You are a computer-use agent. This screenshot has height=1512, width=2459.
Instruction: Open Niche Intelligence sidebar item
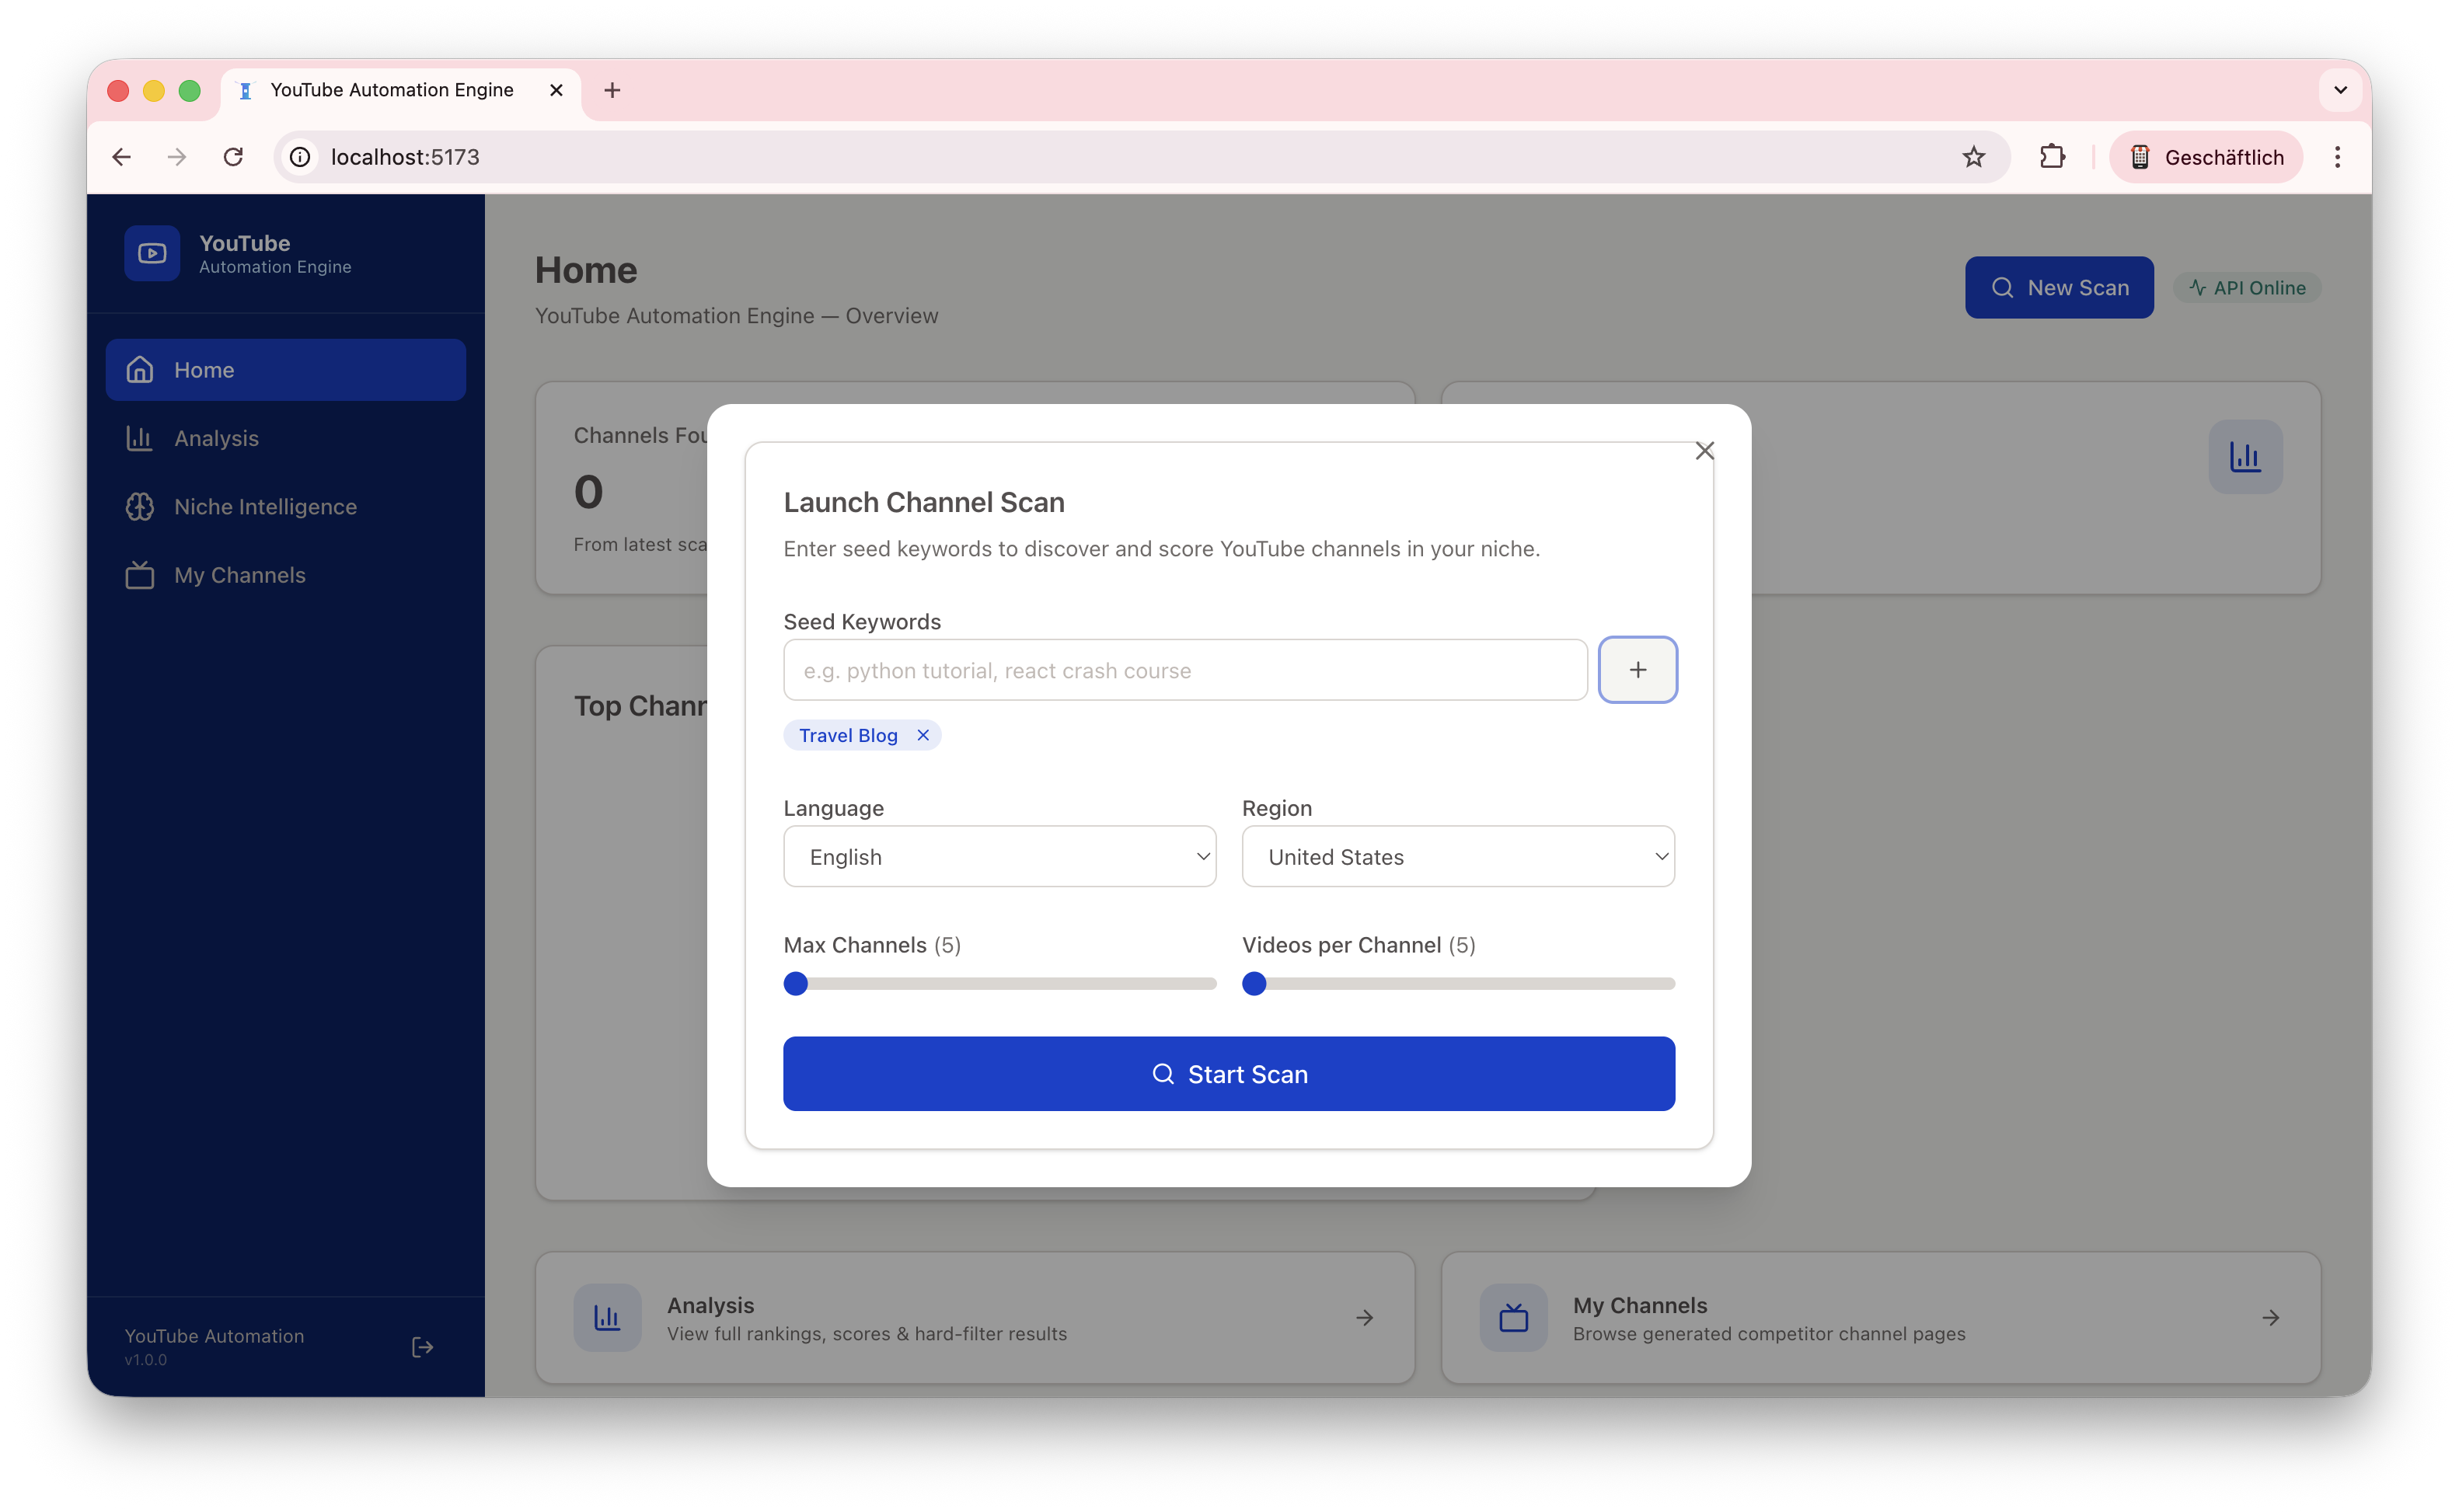pyautogui.click(x=265, y=507)
